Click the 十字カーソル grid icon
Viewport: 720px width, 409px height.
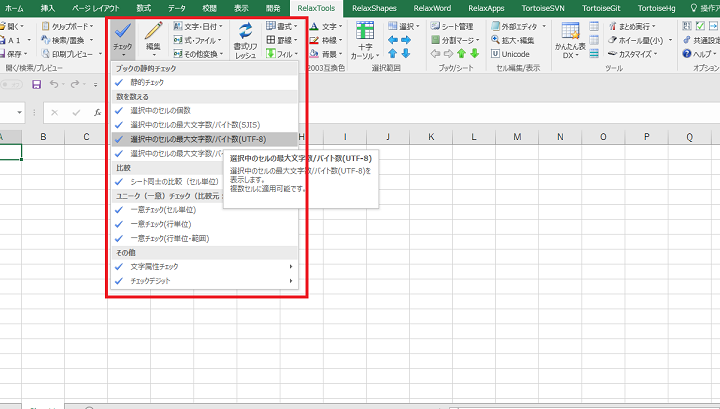click(x=365, y=31)
